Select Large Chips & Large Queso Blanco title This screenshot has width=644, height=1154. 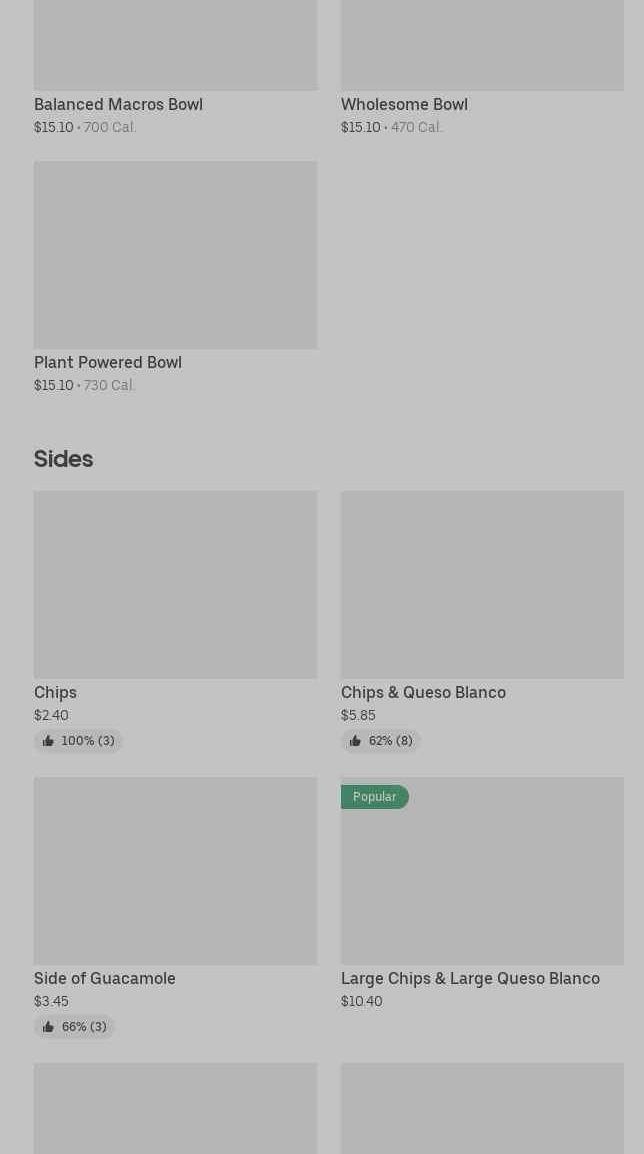[470, 978]
